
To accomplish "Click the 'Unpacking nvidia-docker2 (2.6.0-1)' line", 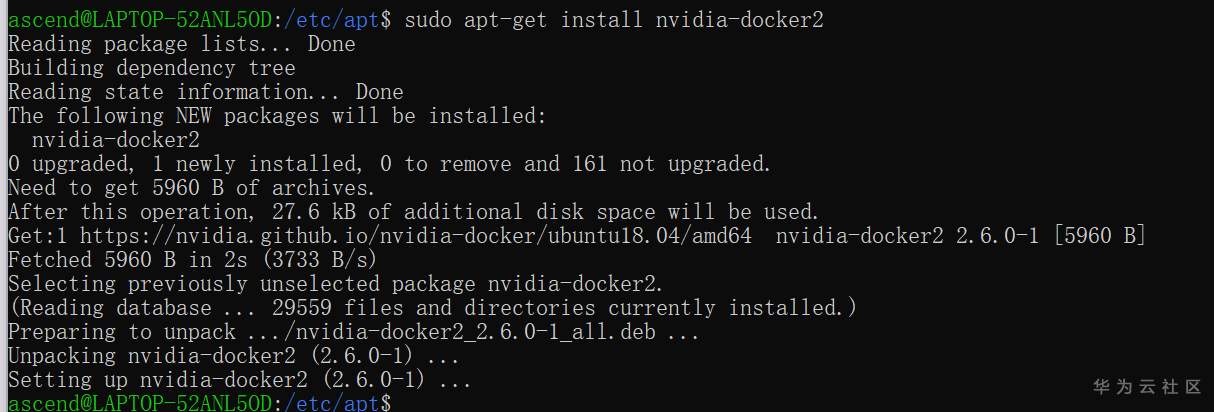I will (x=234, y=356).
